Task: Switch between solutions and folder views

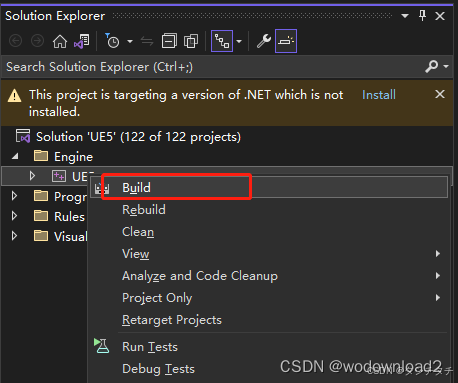Action: 82,41
